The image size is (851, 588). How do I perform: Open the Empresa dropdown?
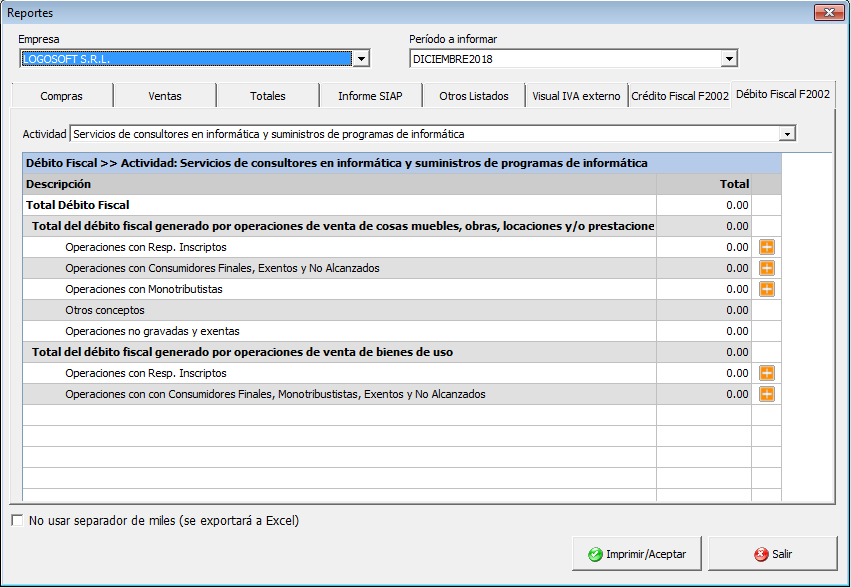pos(361,59)
